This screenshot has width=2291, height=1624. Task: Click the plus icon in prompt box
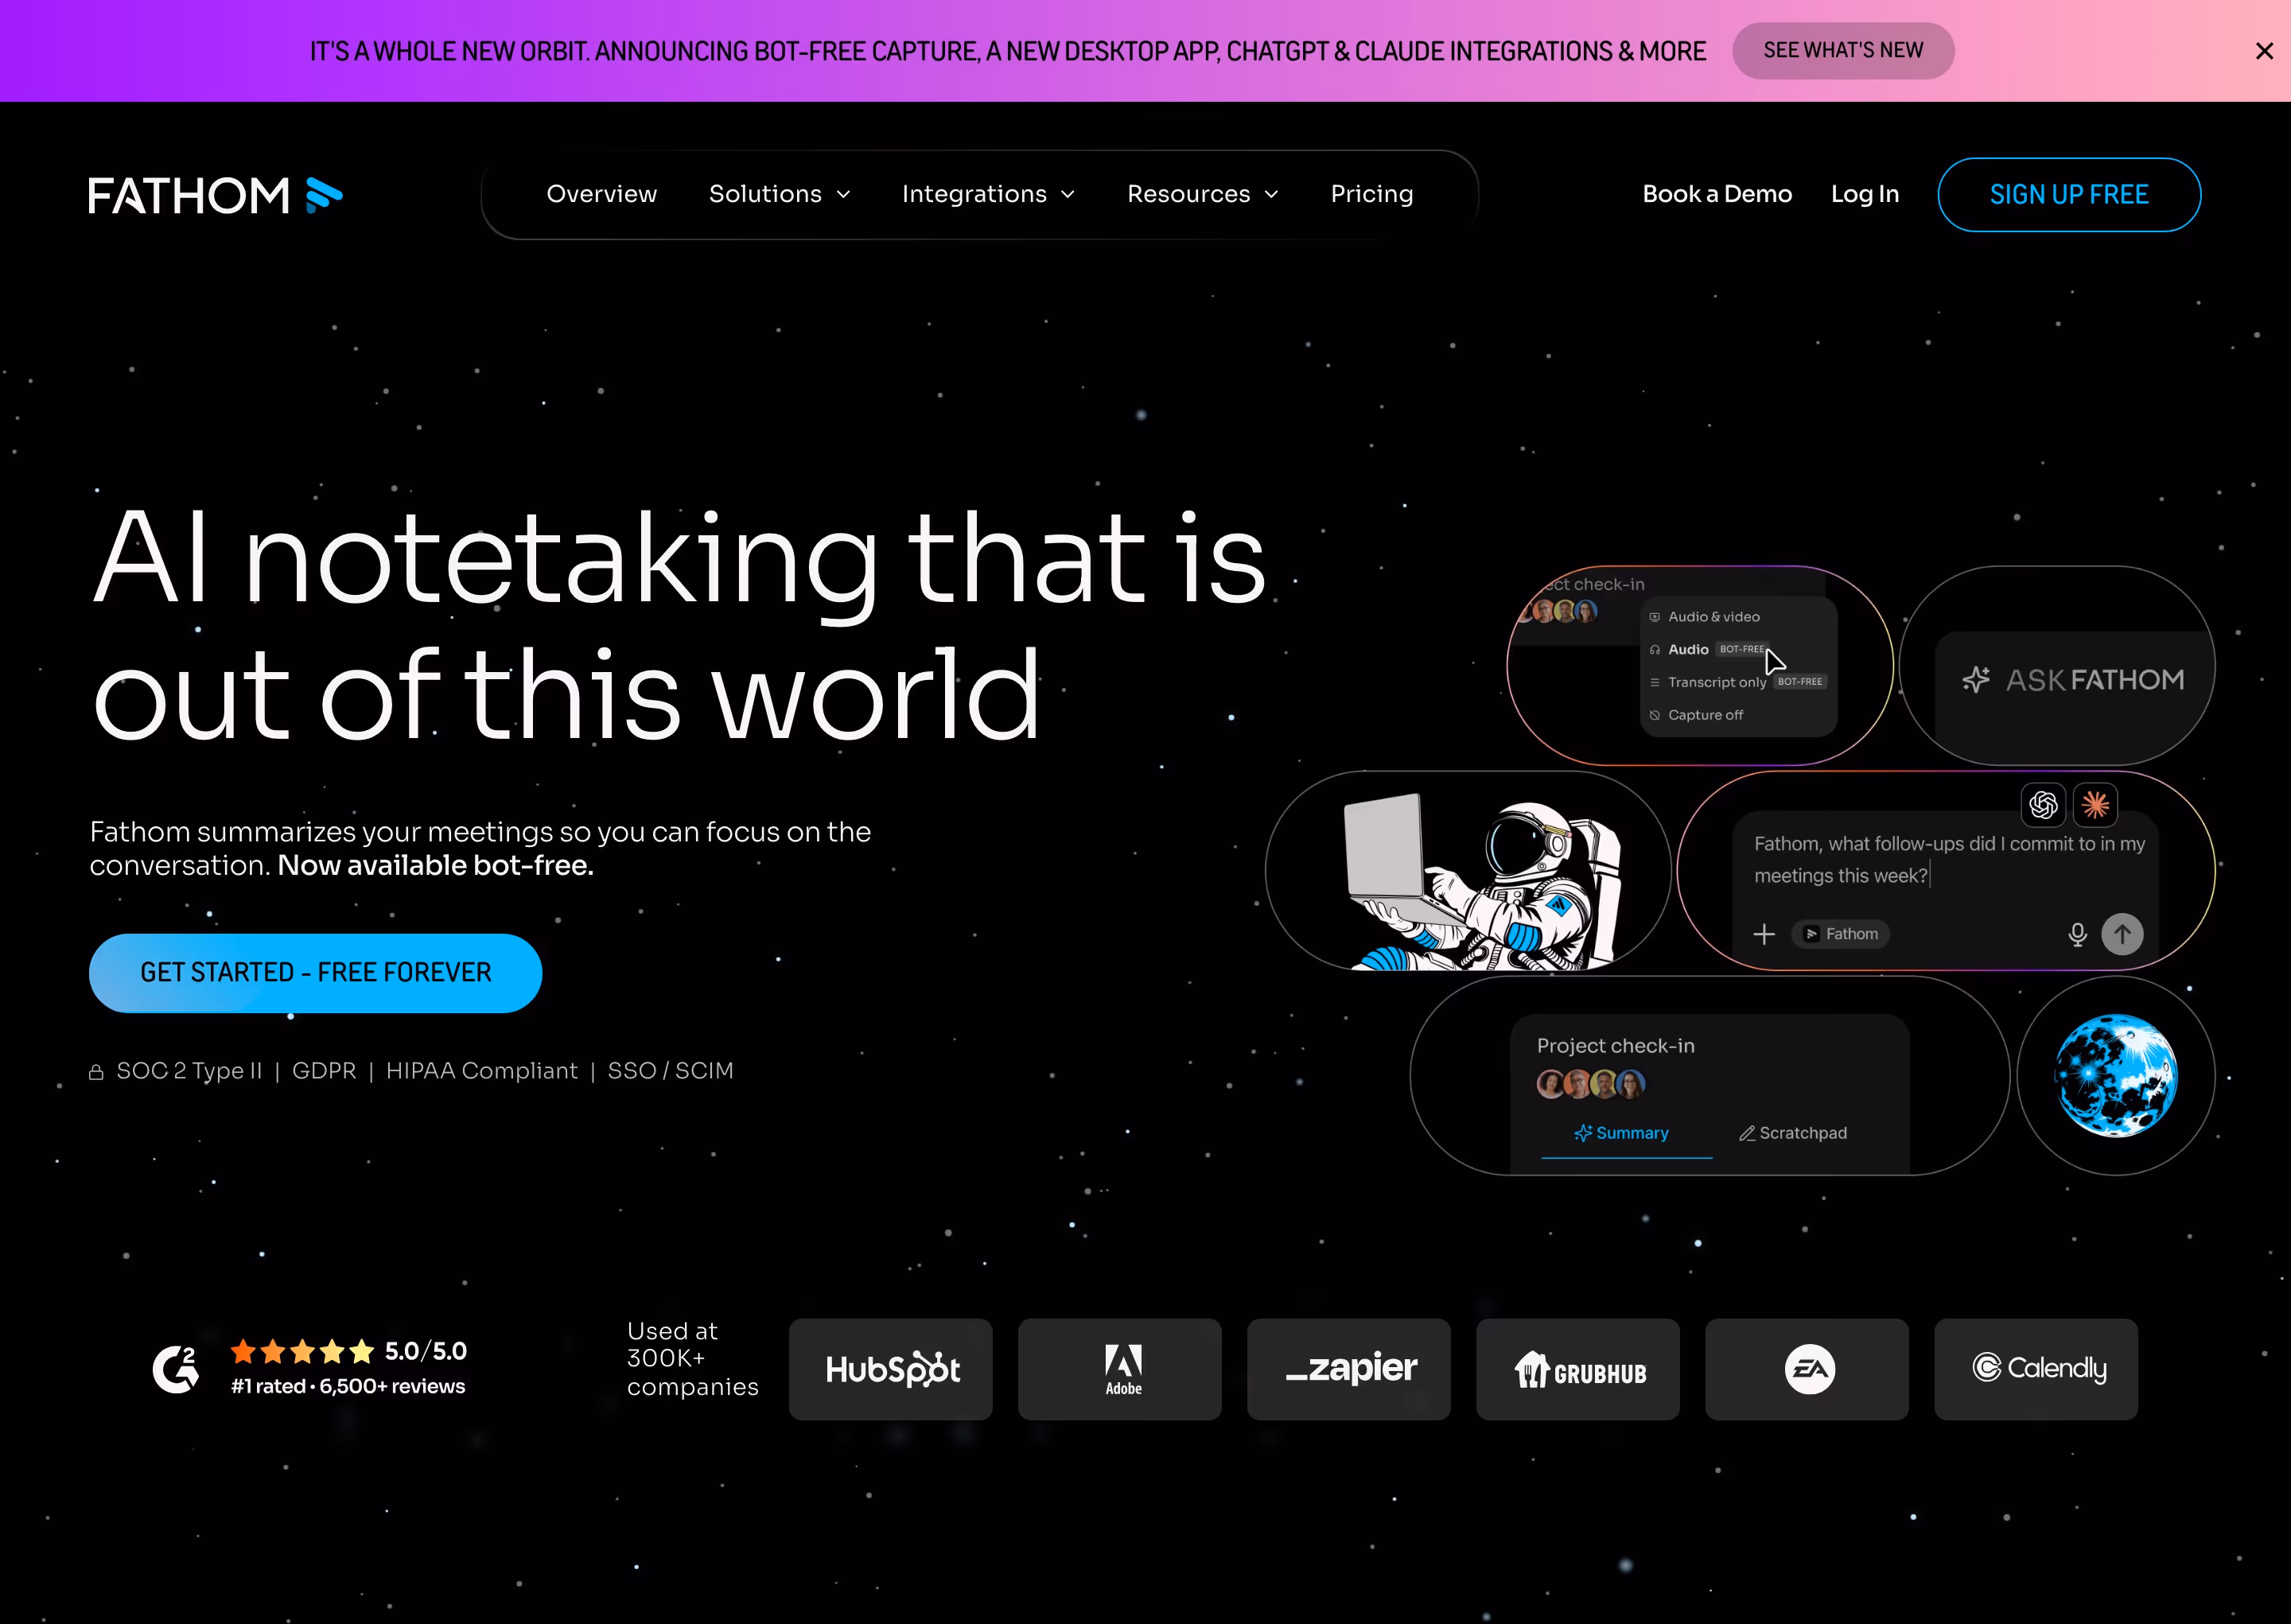(1764, 934)
